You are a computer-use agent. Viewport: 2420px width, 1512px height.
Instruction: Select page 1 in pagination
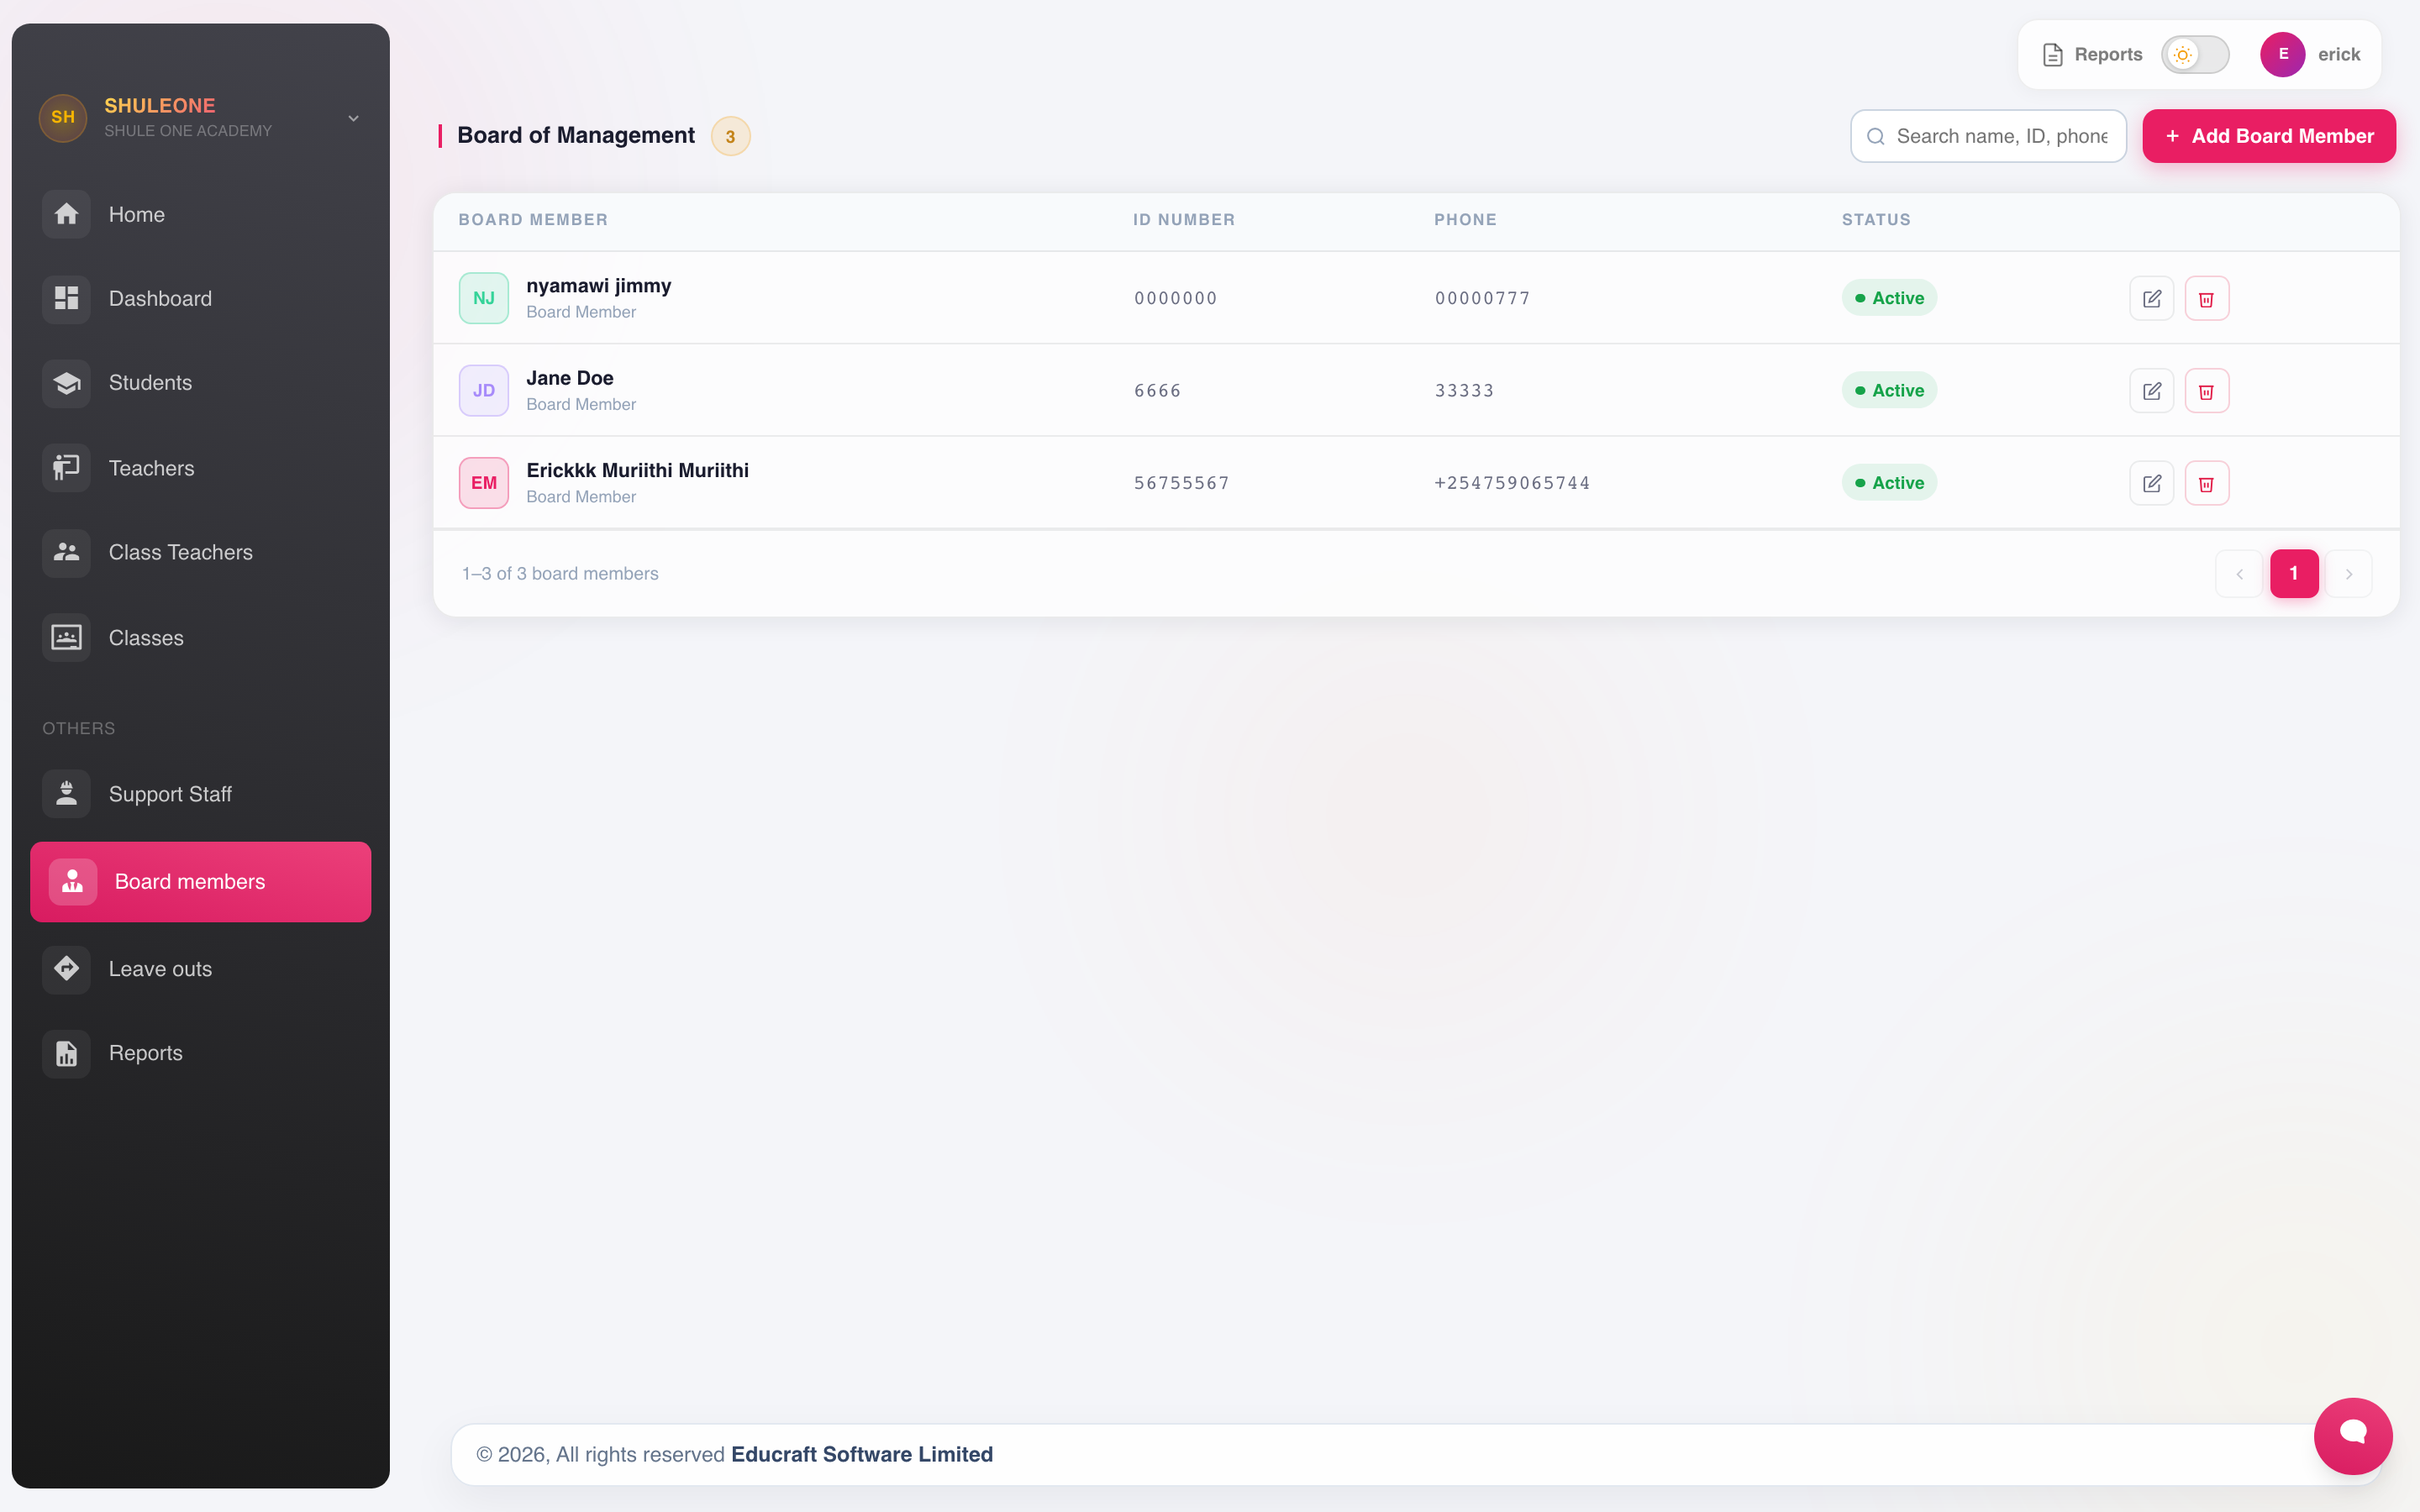(2294, 574)
